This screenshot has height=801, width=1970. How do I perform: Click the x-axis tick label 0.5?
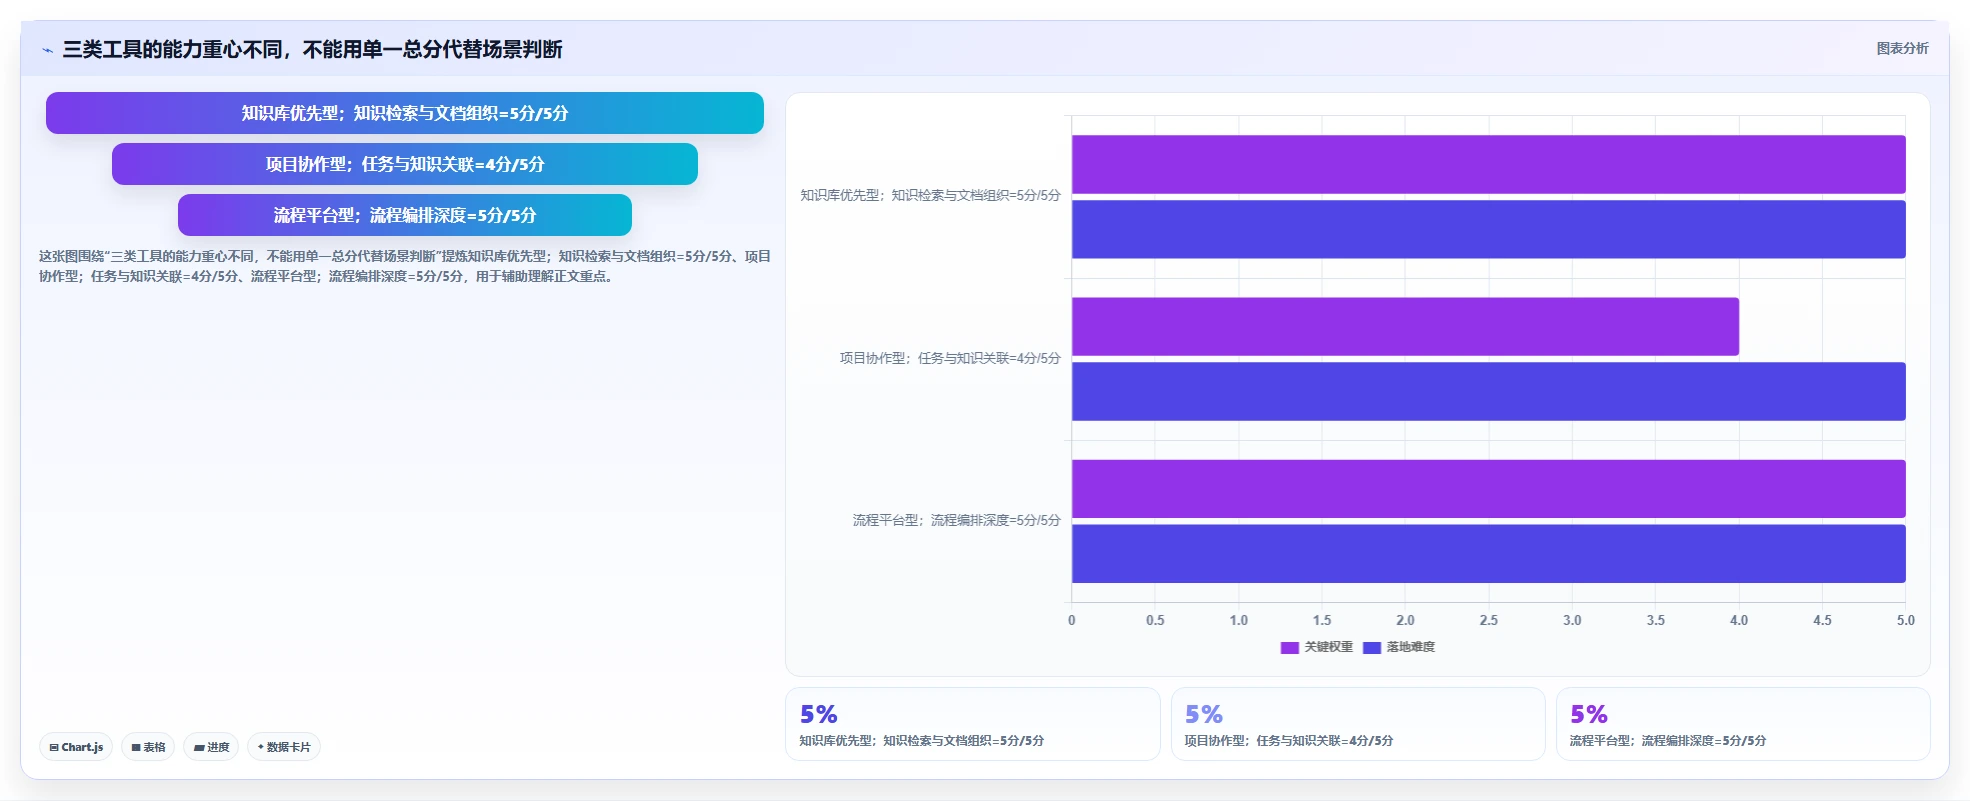[1155, 620]
